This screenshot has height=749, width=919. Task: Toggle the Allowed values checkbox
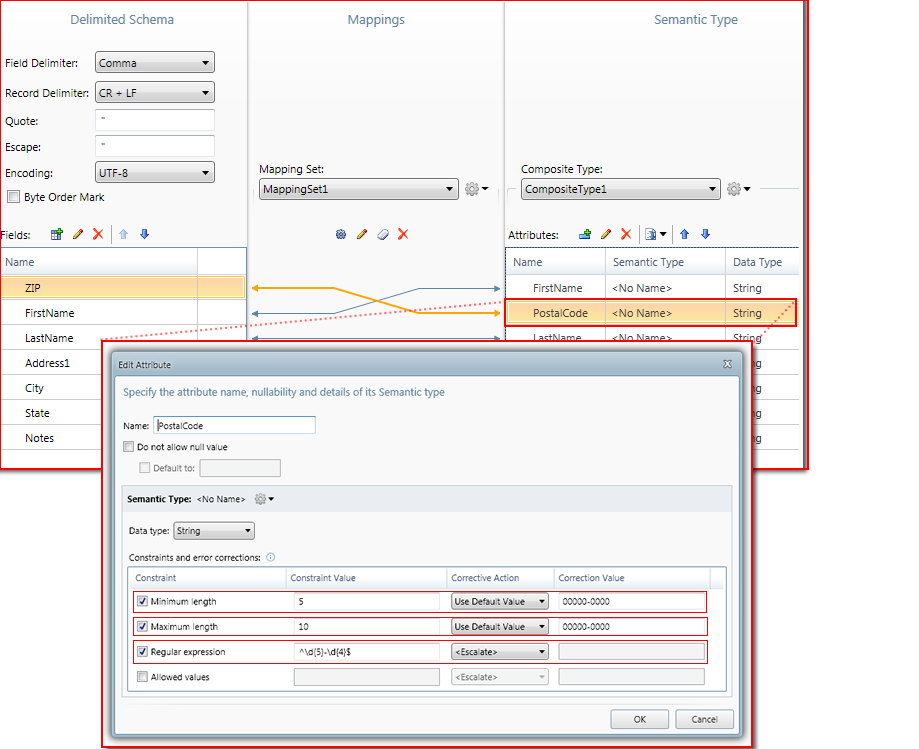coord(142,677)
